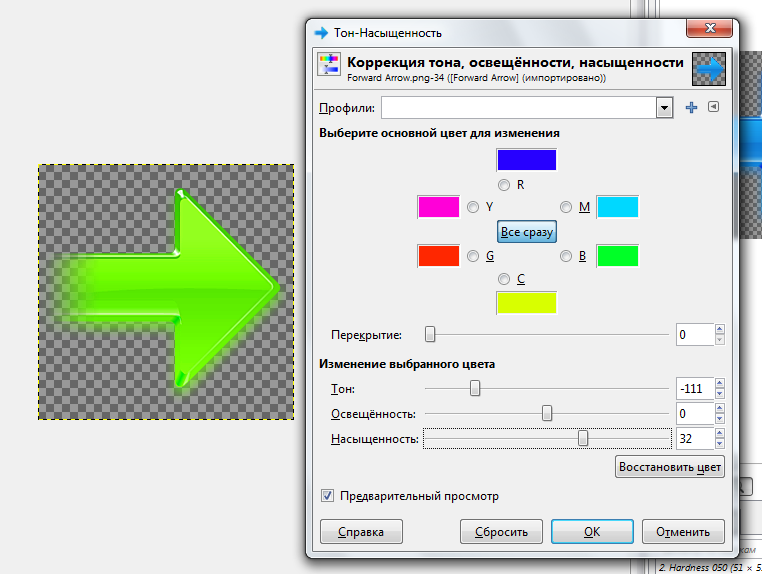
Task: Select the Y primary color radio button
Action: tap(473, 208)
